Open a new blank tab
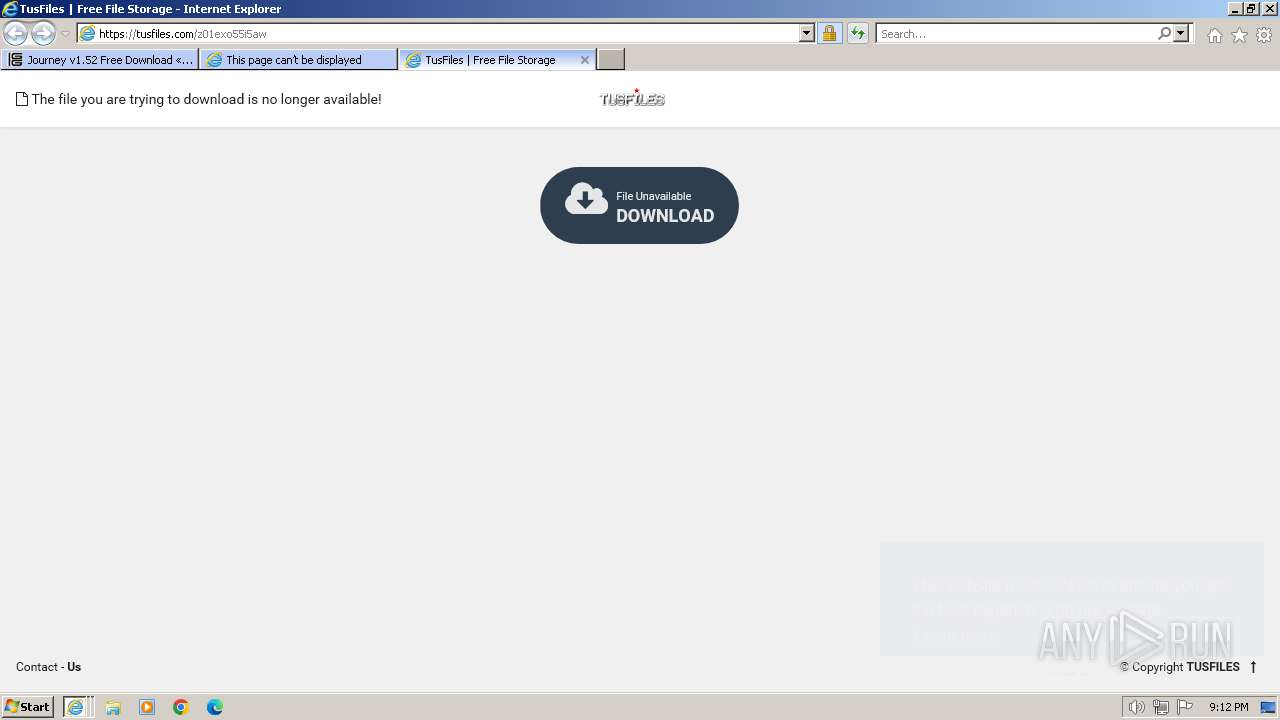1280x720 pixels. click(611, 60)
